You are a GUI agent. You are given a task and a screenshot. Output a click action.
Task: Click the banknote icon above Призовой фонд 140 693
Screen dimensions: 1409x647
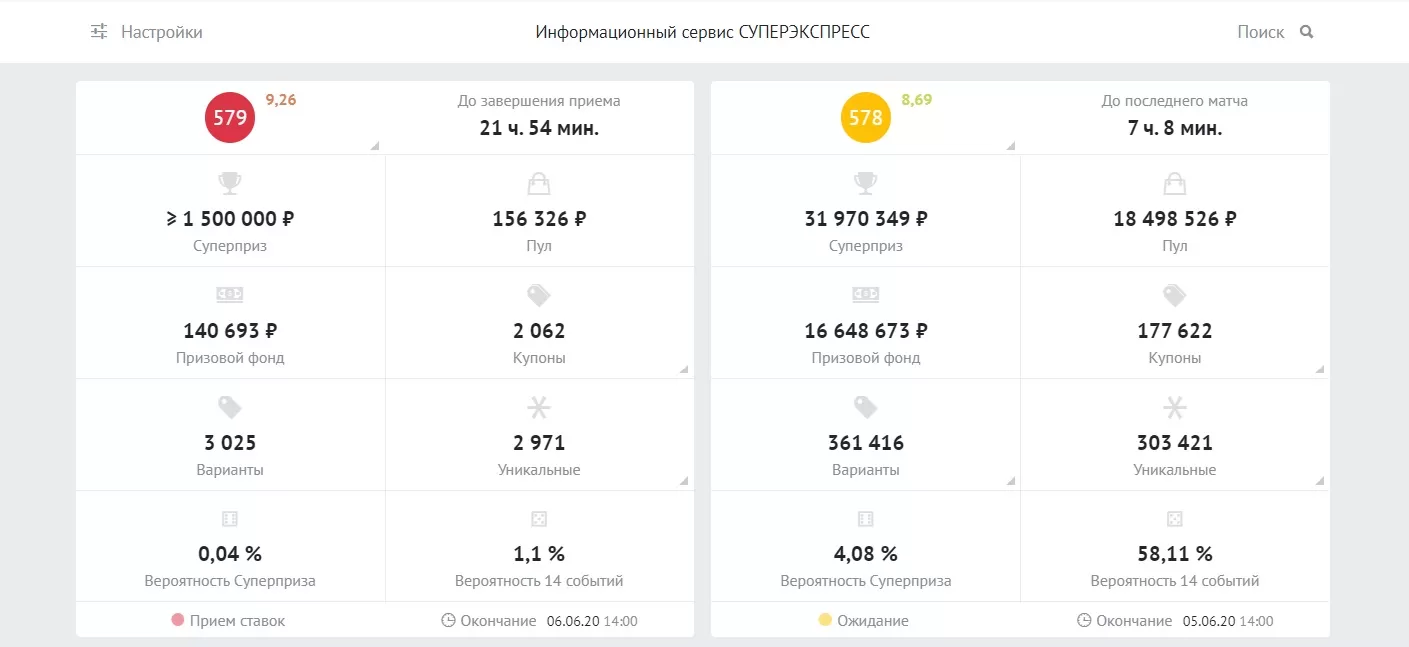(230, 295)
